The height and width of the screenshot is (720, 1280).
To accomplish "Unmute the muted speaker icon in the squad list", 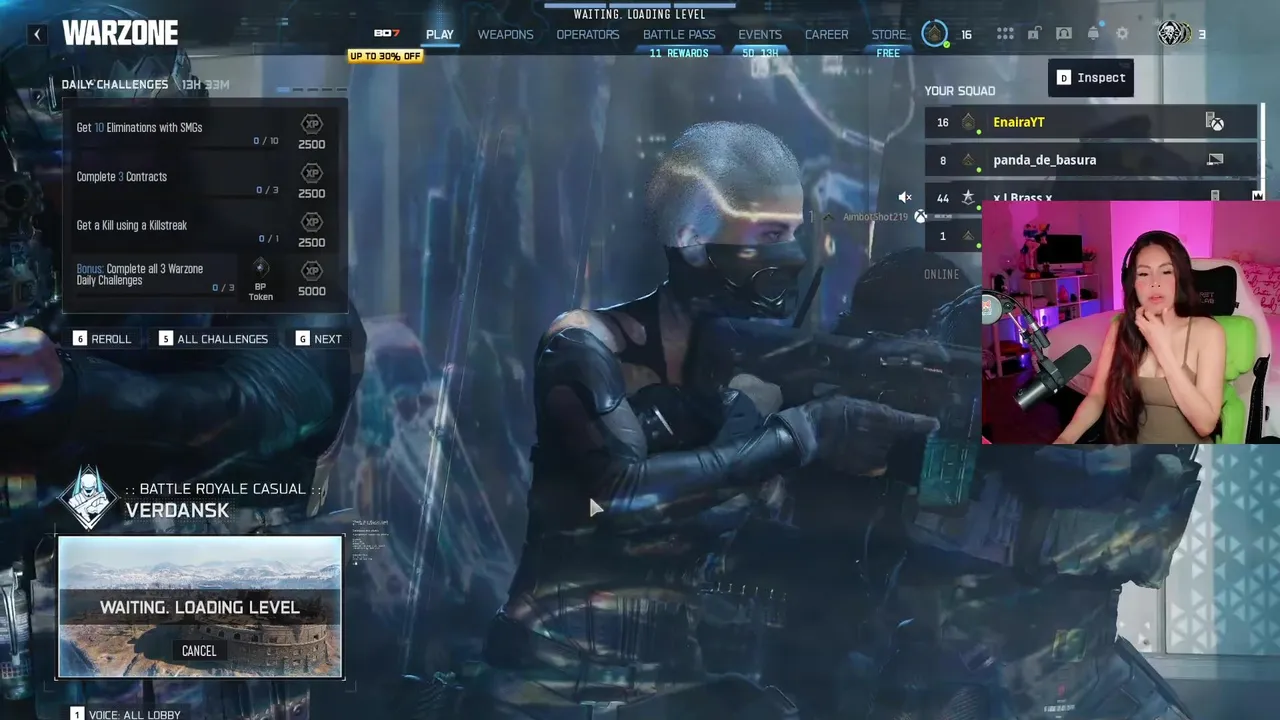I will coord(905,198).
